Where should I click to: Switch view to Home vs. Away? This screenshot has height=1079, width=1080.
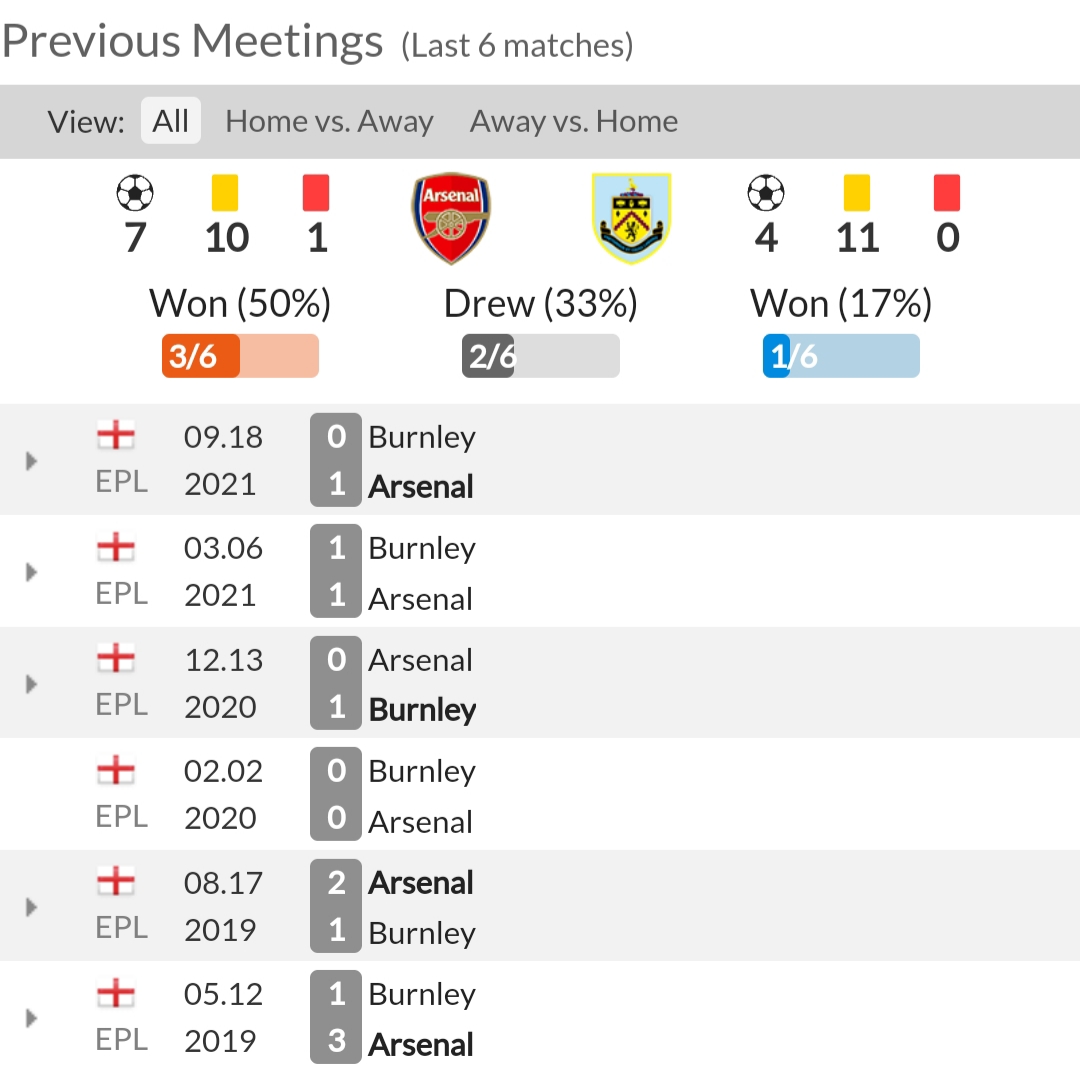pyautogui.click(x=329, y=121)
